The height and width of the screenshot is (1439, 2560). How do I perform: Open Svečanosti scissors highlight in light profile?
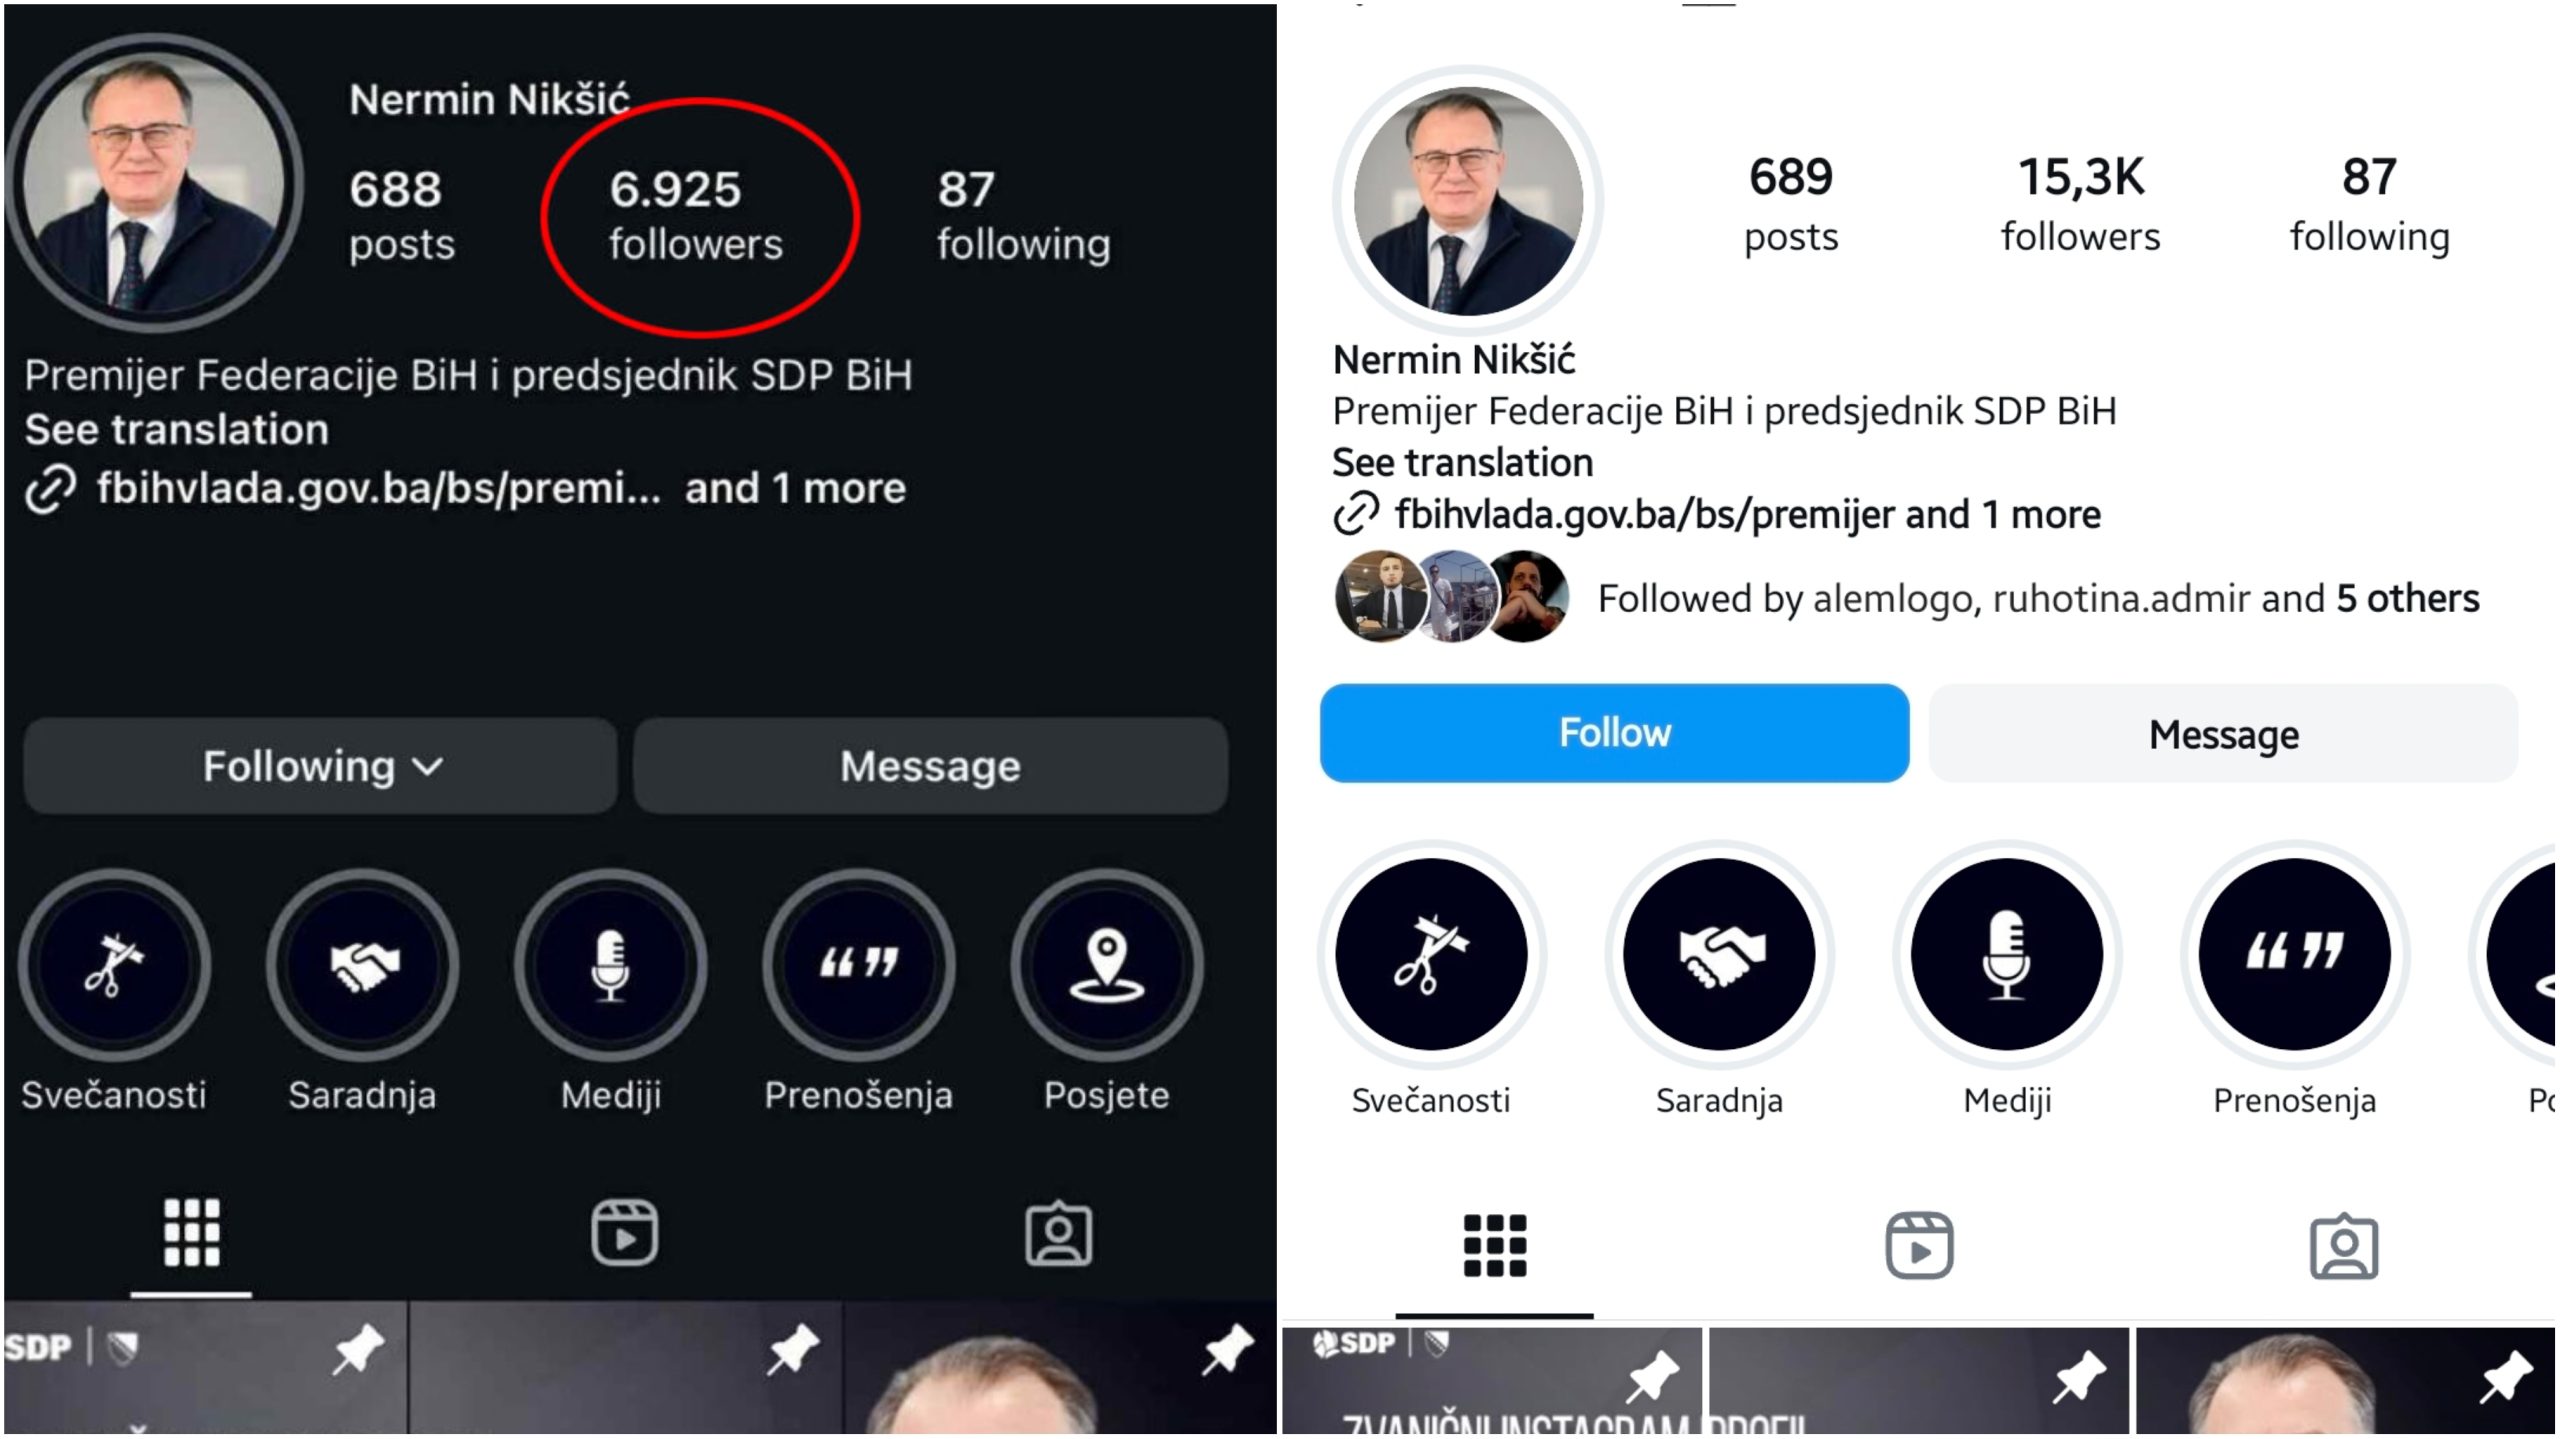click(x=1431, y=954)
